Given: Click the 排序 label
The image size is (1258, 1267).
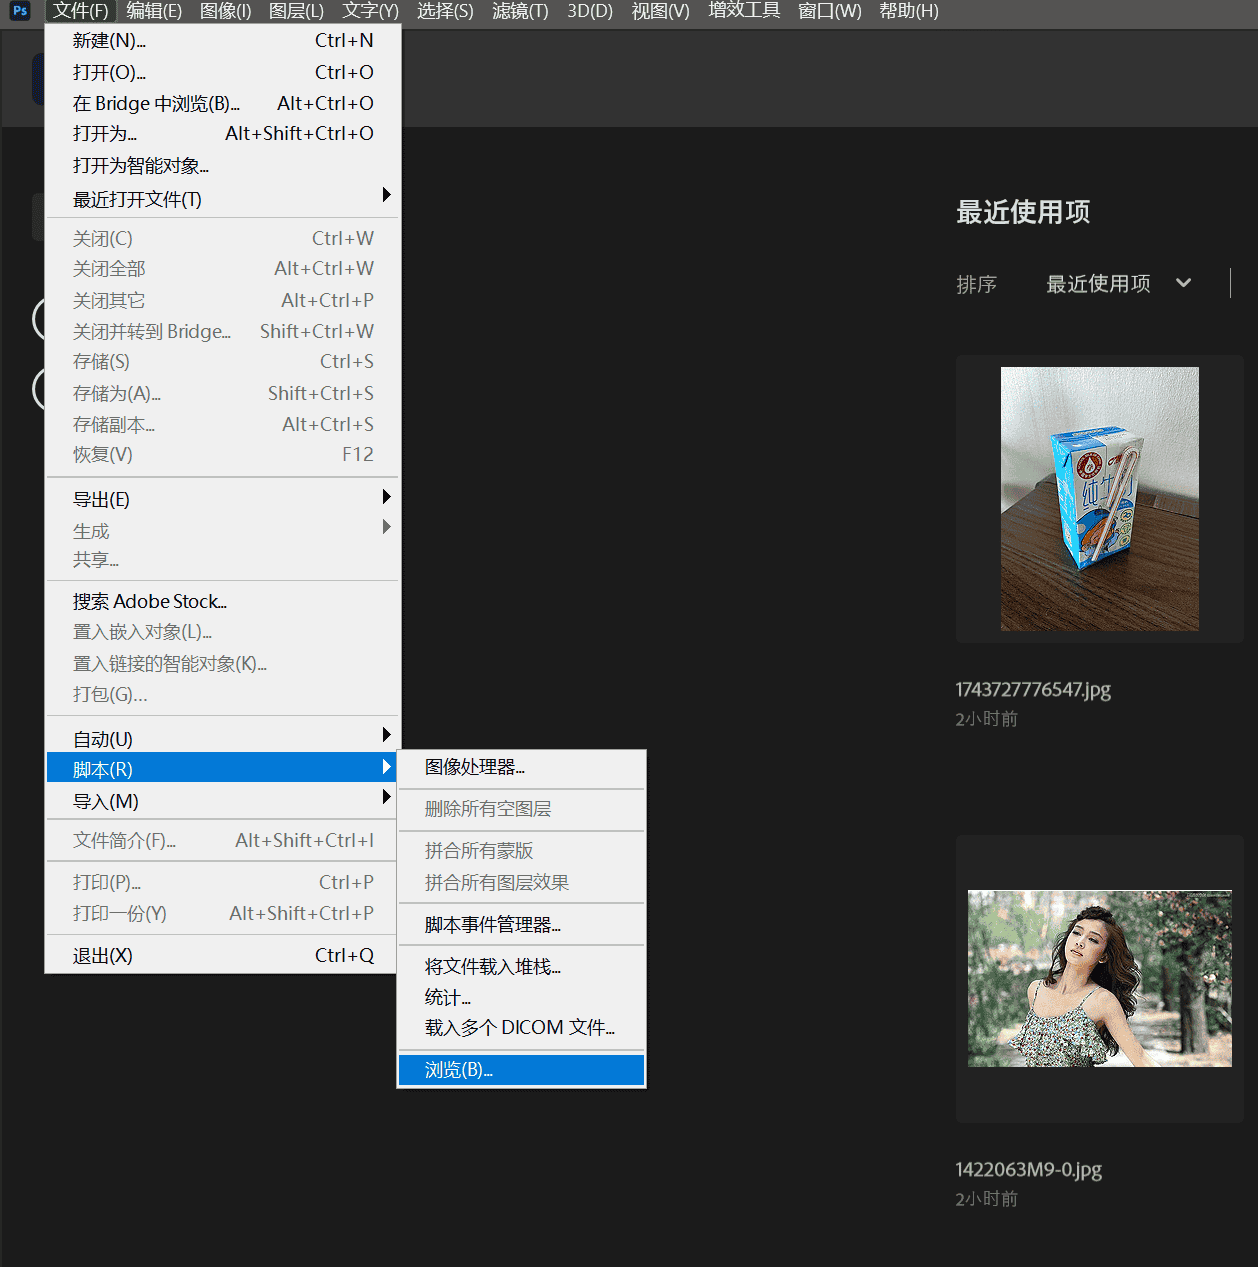Looking at the screenshot, I should tap(976, 284).
